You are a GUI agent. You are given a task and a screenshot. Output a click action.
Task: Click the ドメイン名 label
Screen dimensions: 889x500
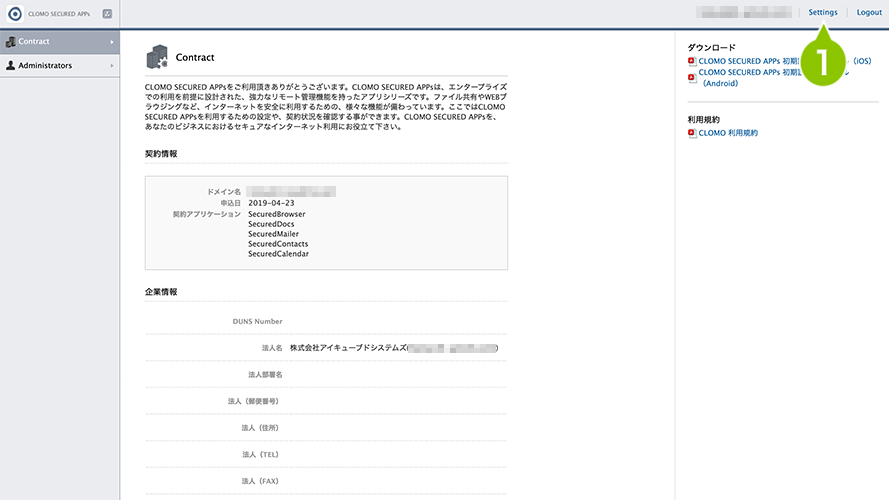tap(223, 192)
